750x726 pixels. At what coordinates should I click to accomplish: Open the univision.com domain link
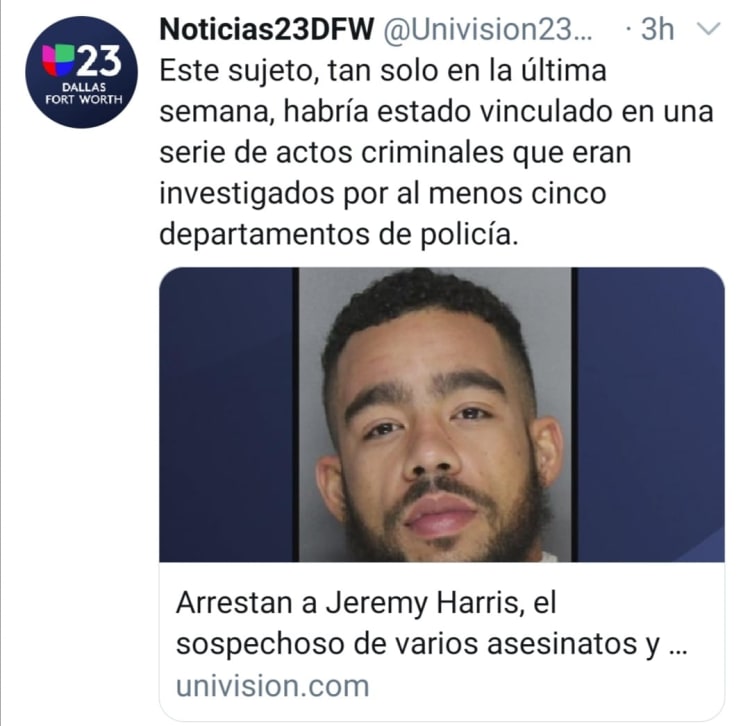tap(273, 686)
